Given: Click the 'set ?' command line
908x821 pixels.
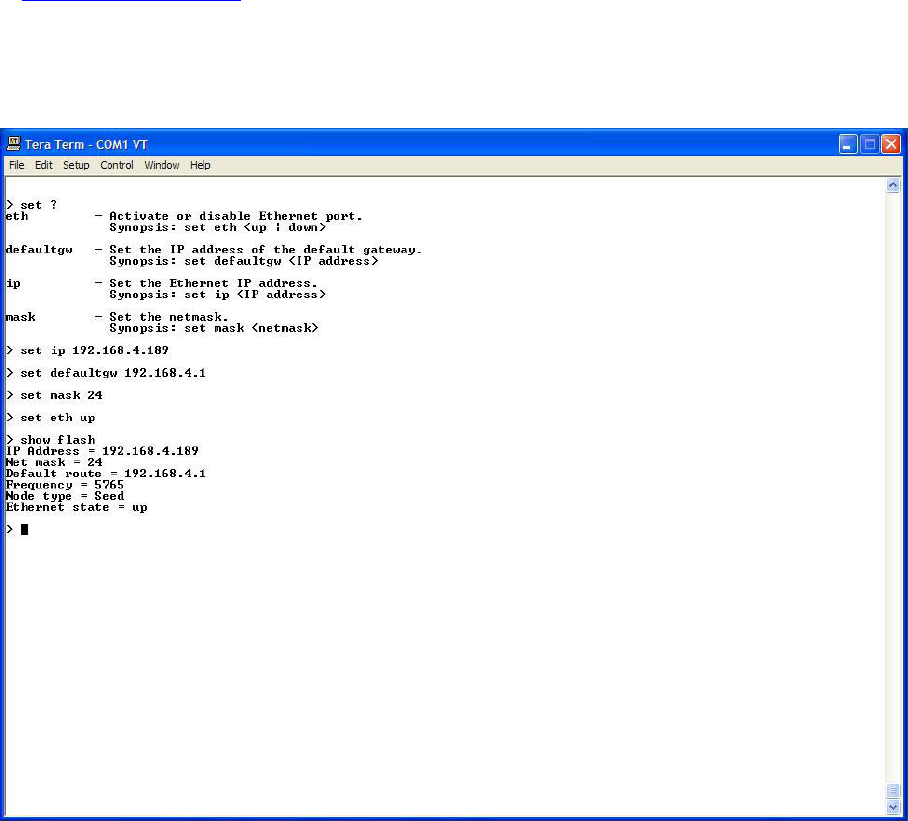Looking at the screenshot, I should [31, 205].
